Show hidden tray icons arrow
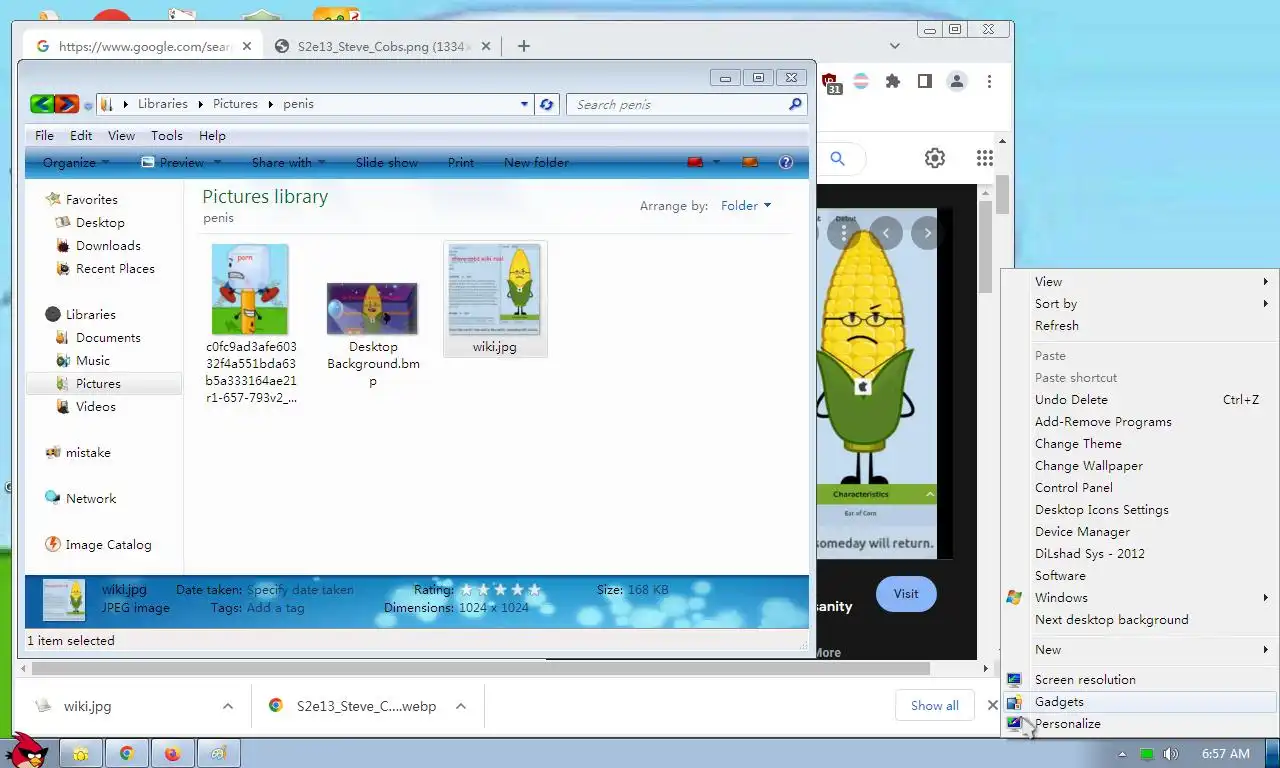 point(1123,754)
